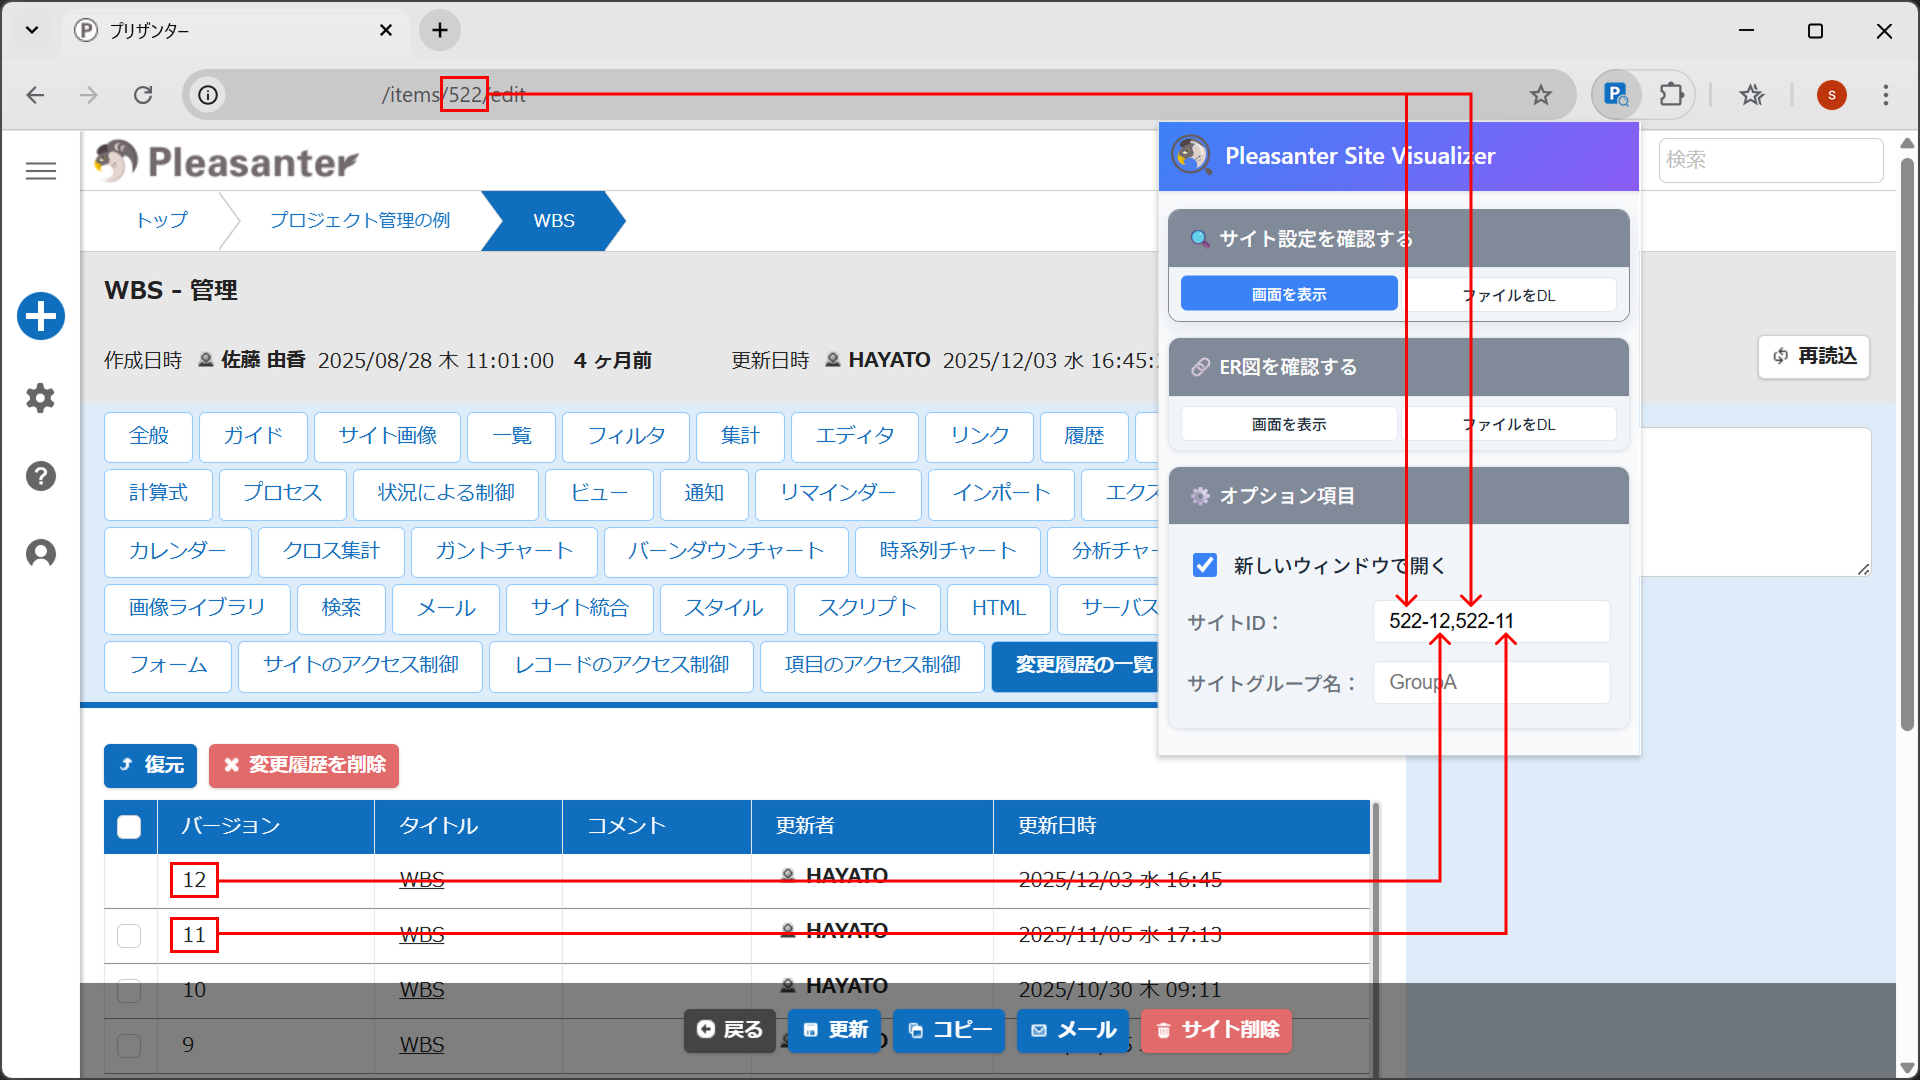This screenshot has width=1920, height=1080.
Task: Click the Pleasanter Site Visualizer extension icon
Action: (x=1616, y=95)
